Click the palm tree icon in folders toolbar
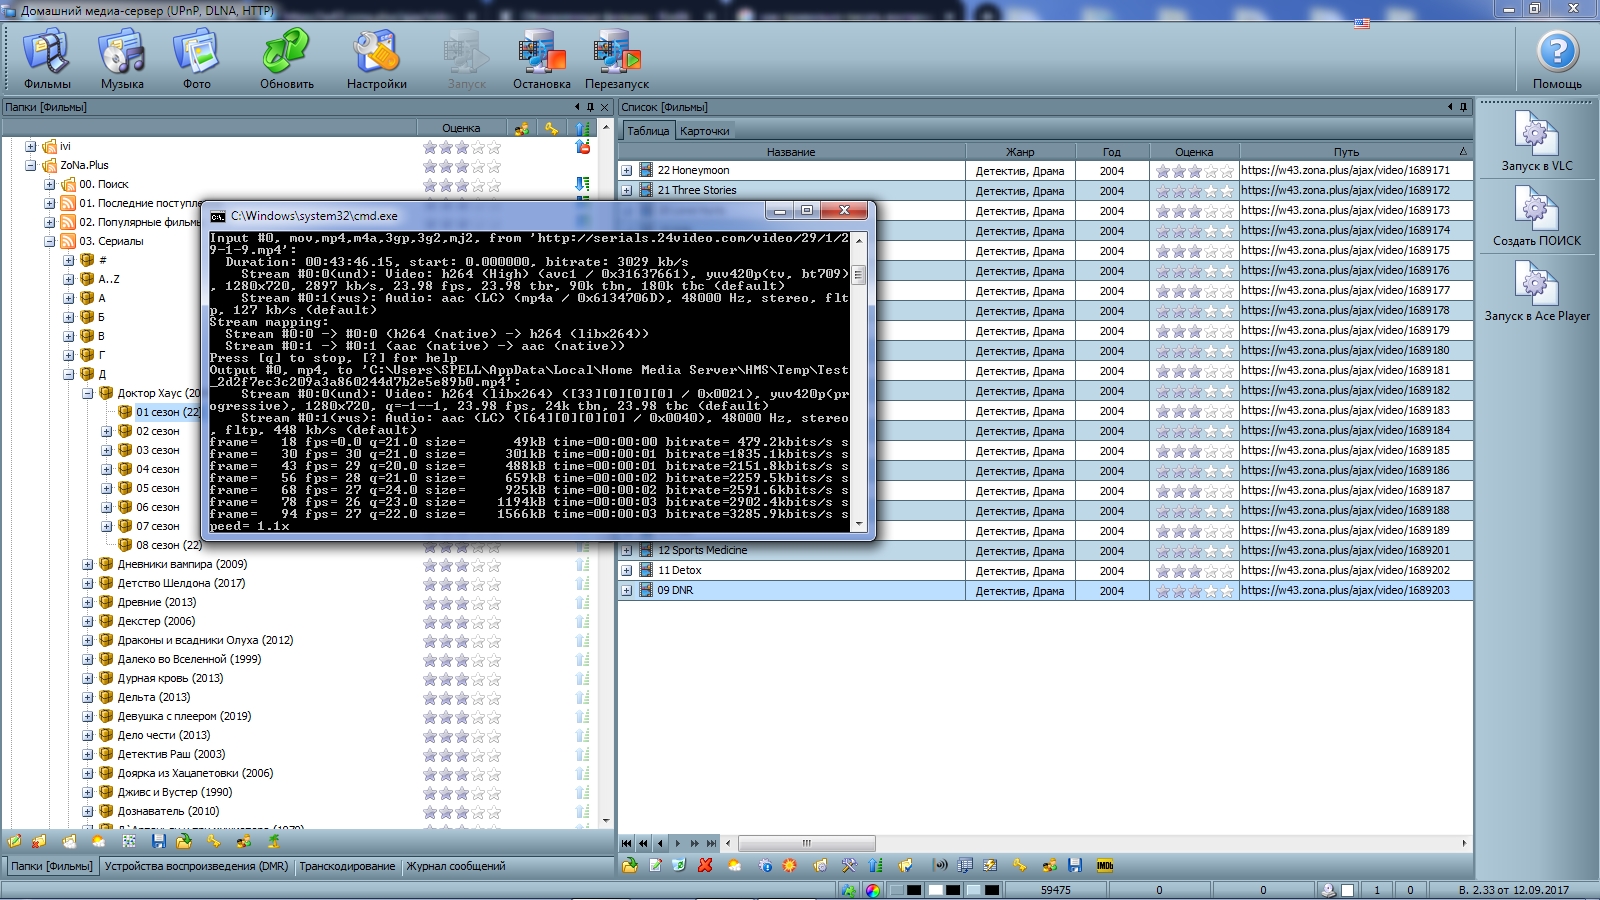Viewport: 1600px width, 900px height. (x=273, y=842)
